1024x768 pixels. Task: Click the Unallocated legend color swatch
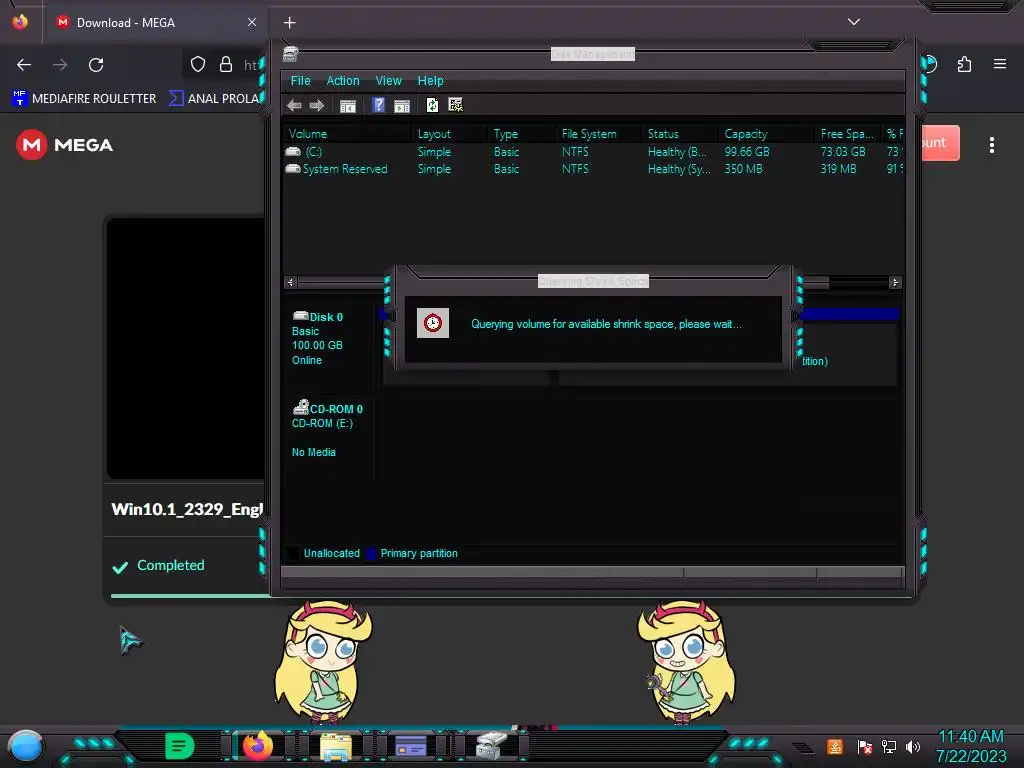[x=293, y=553]
